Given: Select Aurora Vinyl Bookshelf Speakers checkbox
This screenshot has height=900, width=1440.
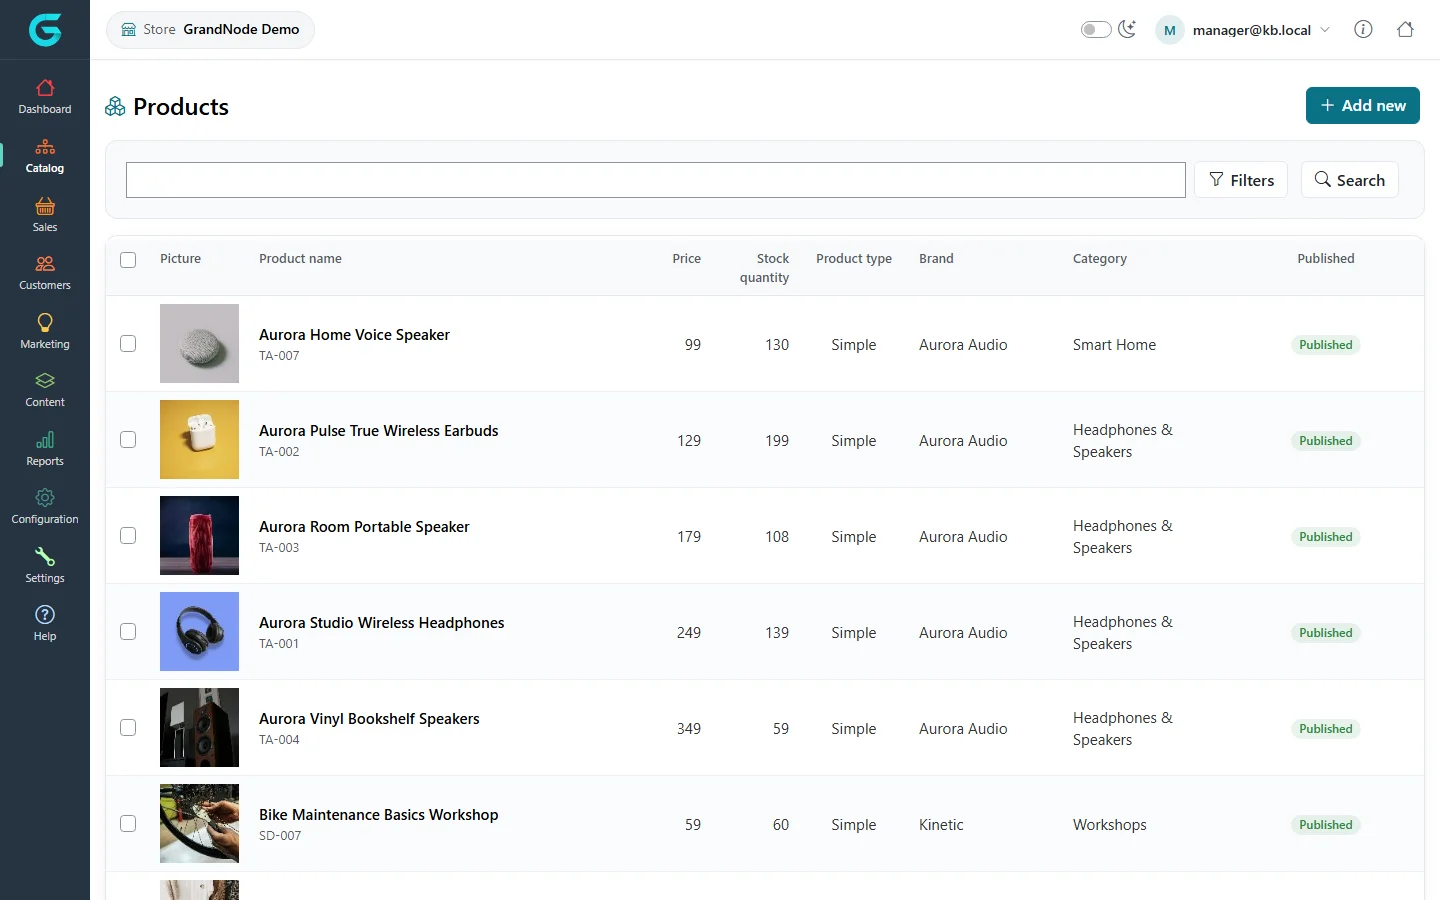Looking at the screenshot, I should click(128, 728).
